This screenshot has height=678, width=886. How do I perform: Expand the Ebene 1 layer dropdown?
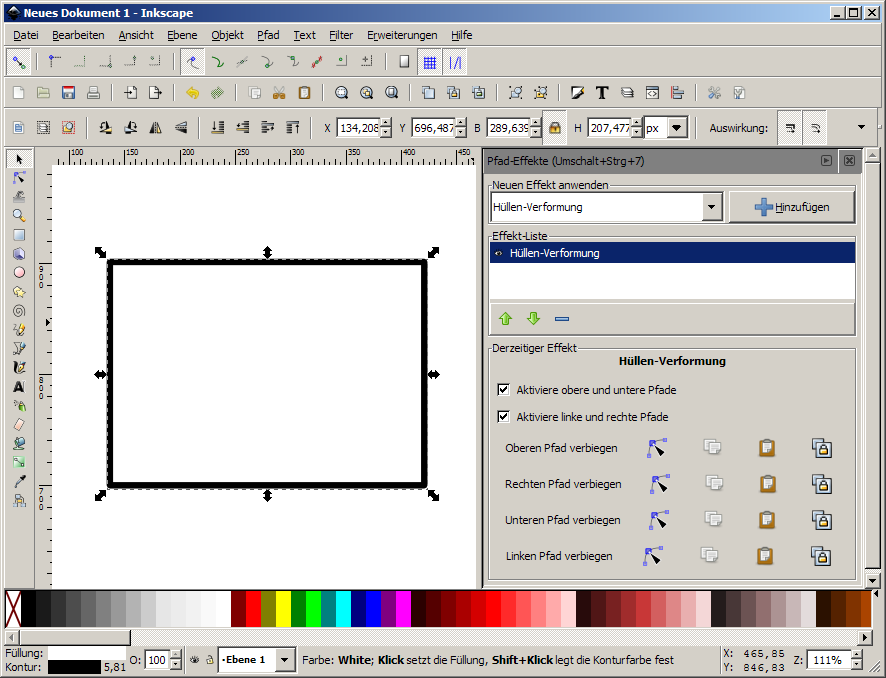pos(285,660)
